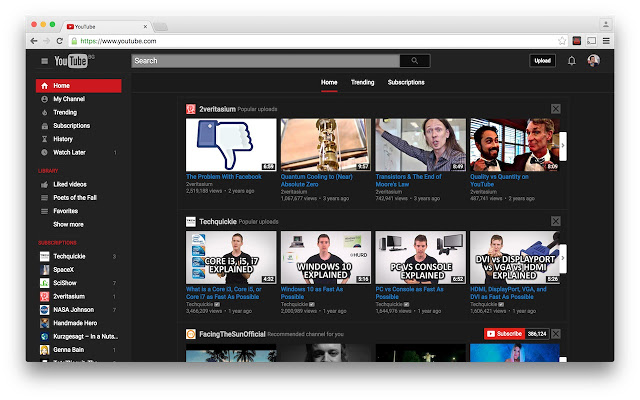This screenshot has width=640, height=400.
Task: Click the search magnifier button
Action: (x=415, y=61)
